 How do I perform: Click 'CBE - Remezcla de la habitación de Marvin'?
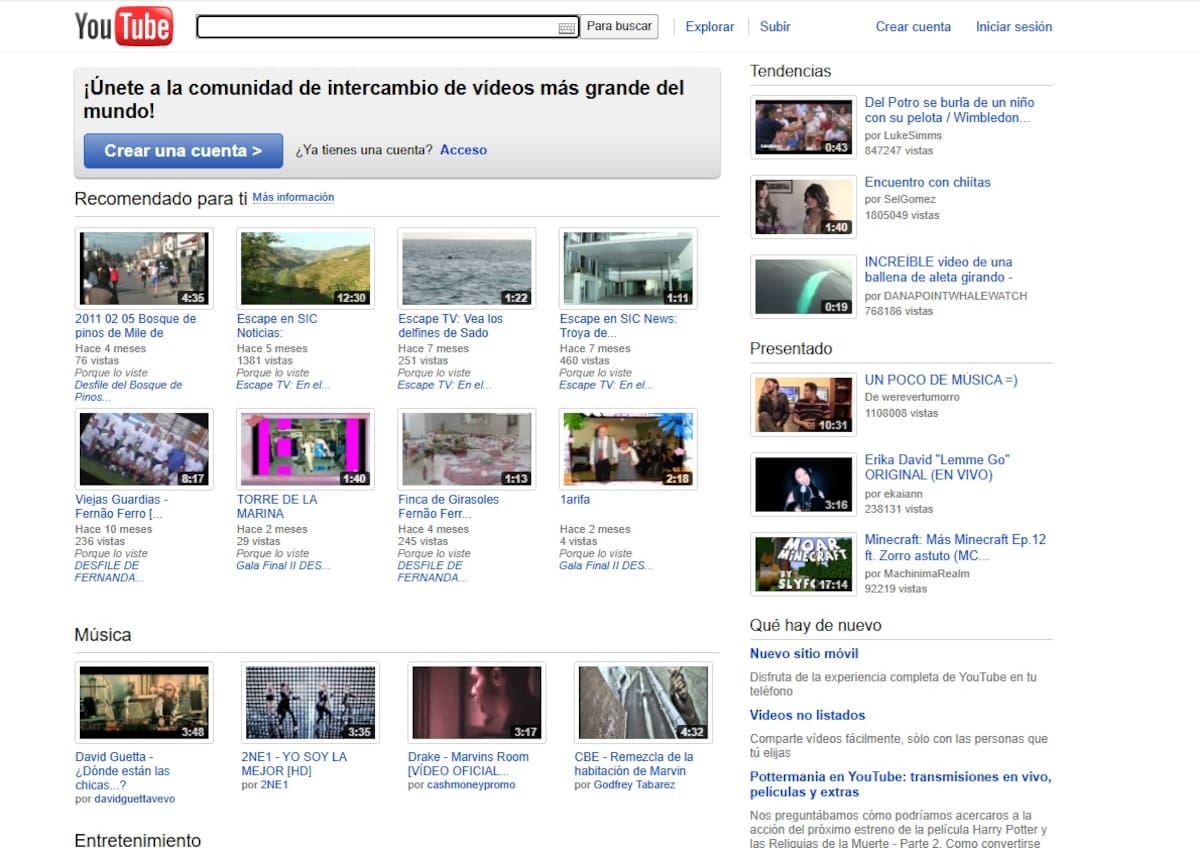click(634, 764)
